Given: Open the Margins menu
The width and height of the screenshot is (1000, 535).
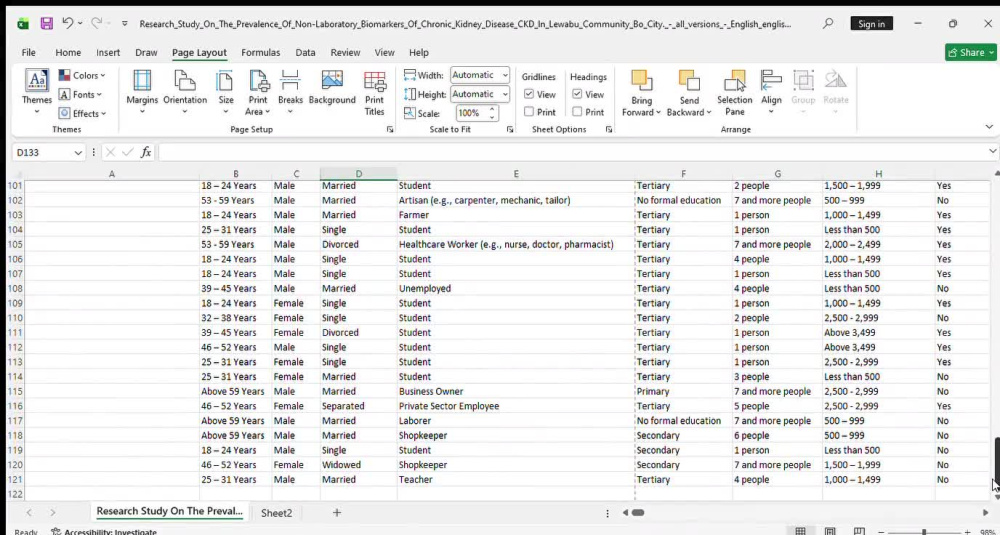Looking at the screenshot, I should pos(142,92).
